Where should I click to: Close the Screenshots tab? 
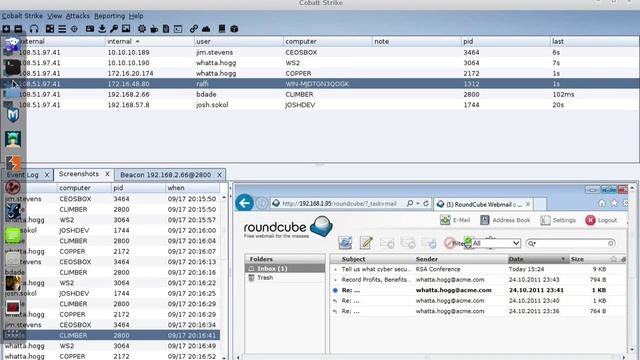click(107, 174)
